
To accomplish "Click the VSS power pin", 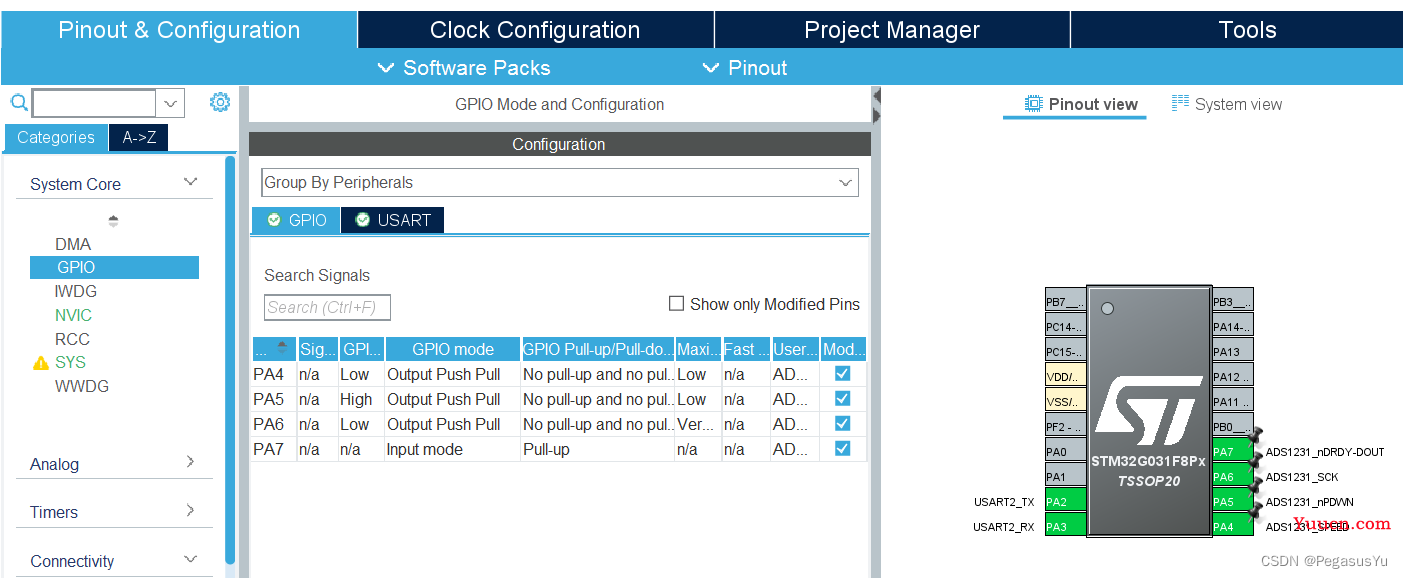I will pos(1065,401).
